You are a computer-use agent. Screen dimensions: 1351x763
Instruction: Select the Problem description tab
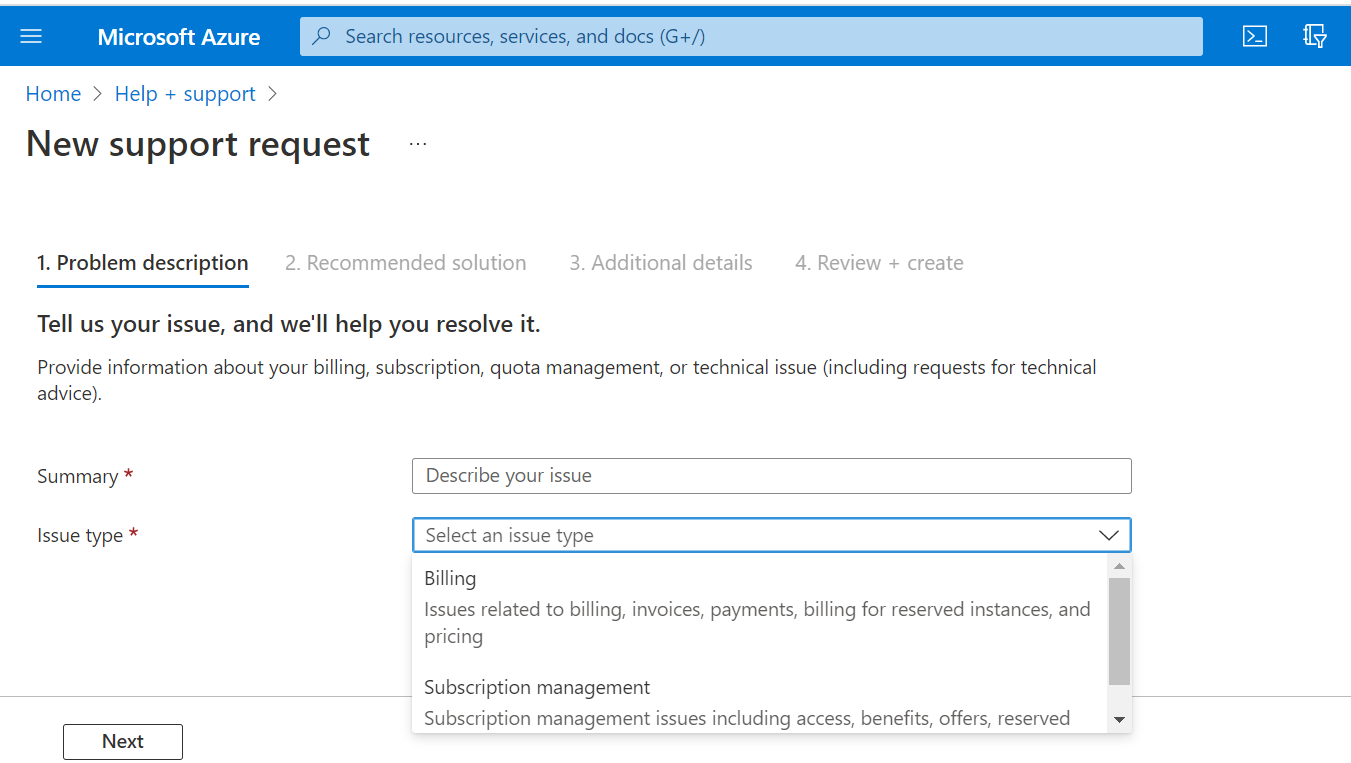pos(143,263)
